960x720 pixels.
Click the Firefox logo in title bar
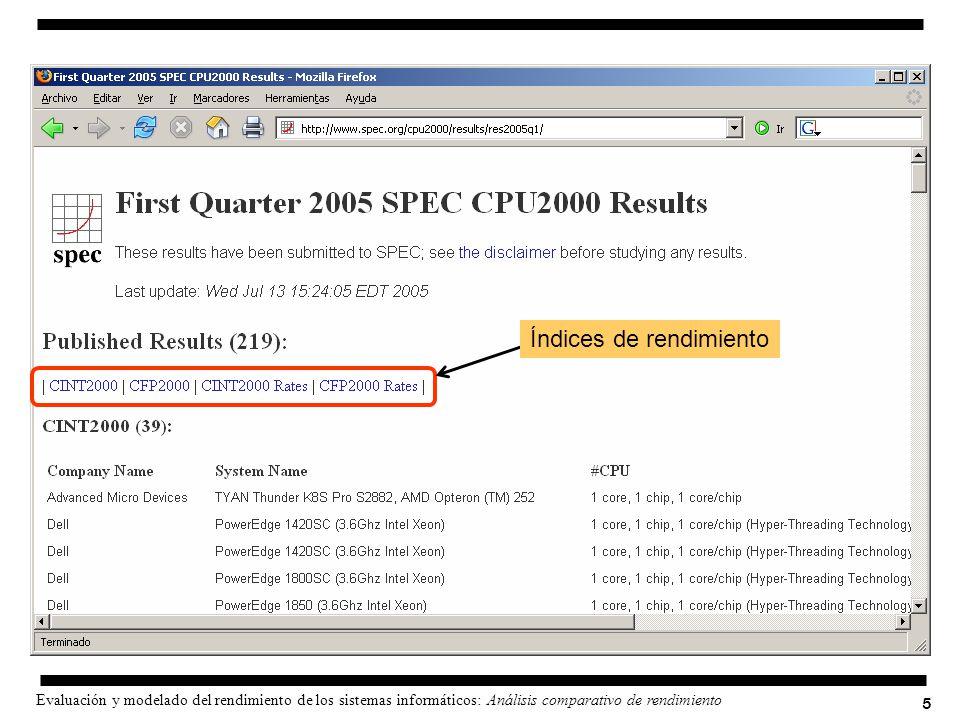pyautogui.click(x=43, y=76)
